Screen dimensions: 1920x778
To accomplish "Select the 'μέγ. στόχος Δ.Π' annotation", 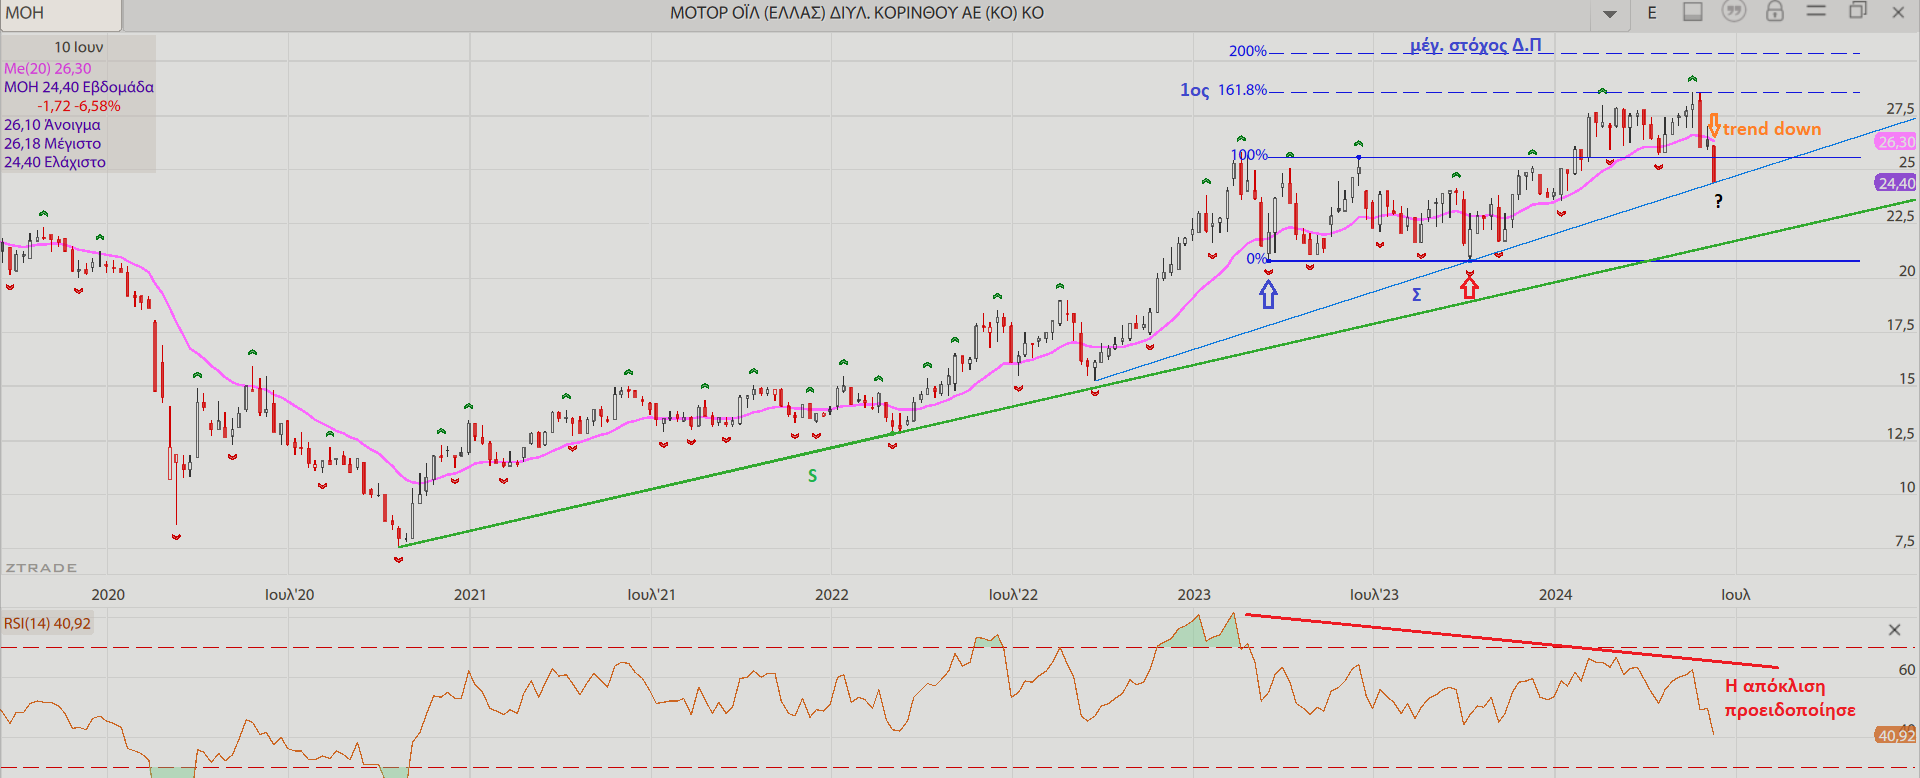I will click(1476, 45).
